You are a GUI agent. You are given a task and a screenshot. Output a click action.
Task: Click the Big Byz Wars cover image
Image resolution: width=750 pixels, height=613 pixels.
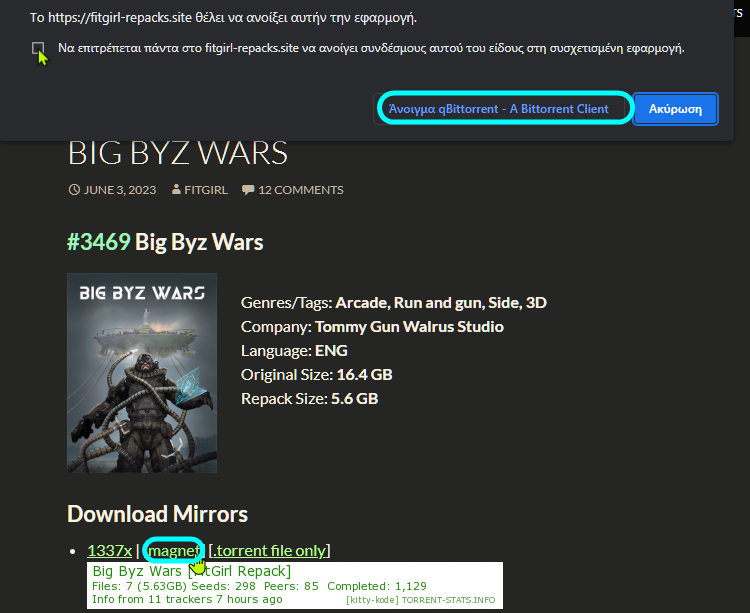tap(142, 373)
